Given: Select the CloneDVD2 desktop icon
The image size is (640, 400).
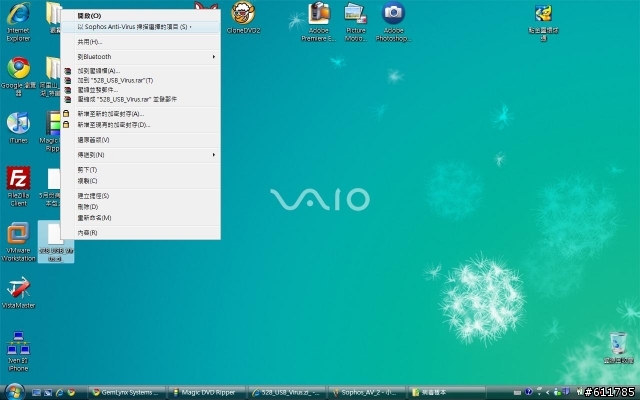Looking at the screenshot, I should pyautogui.click(x=243, y=18).
